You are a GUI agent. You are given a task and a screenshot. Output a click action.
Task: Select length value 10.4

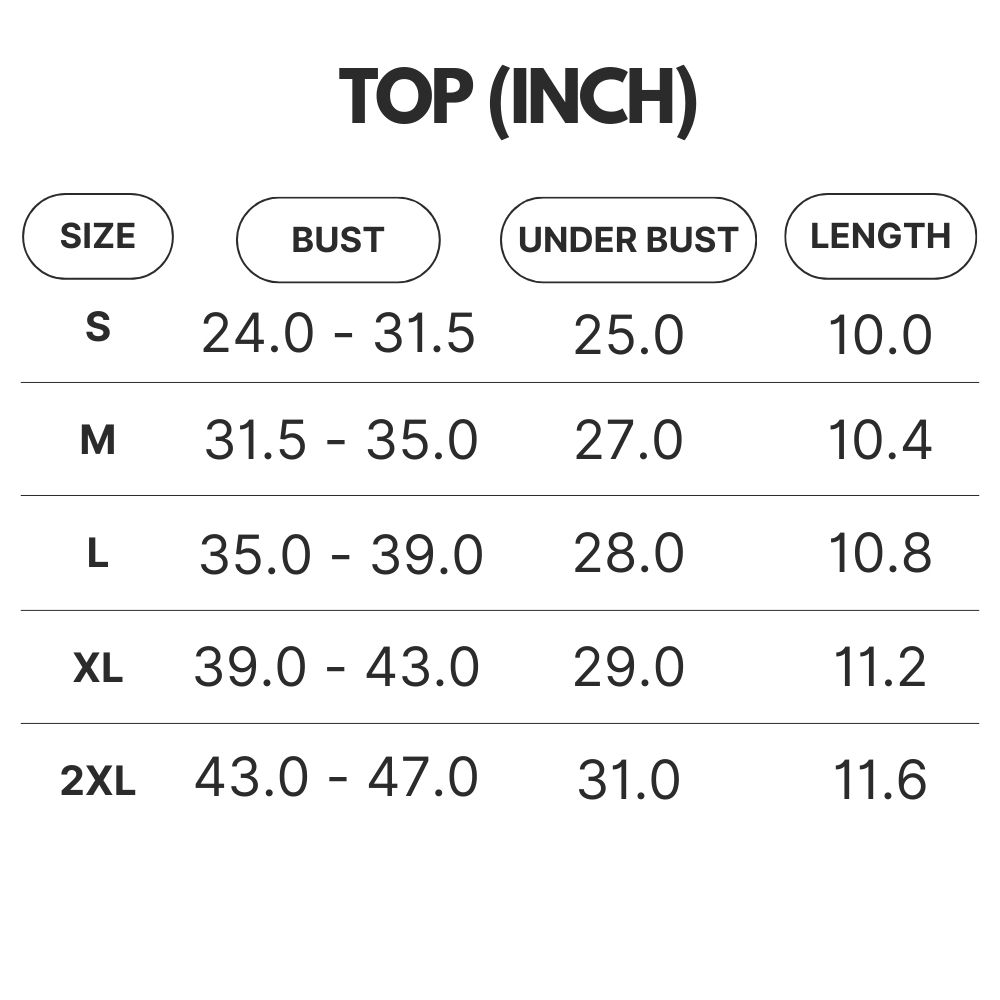pos(880,440)
